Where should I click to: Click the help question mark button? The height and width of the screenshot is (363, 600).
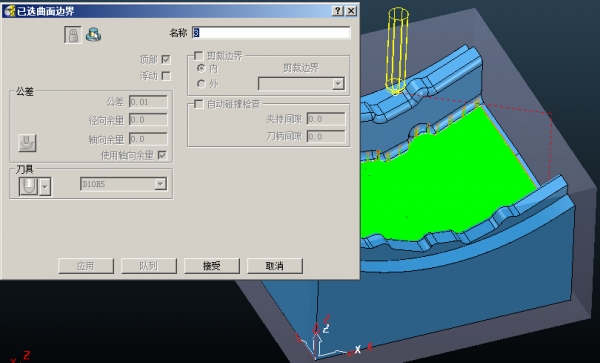tap(338, 11)
